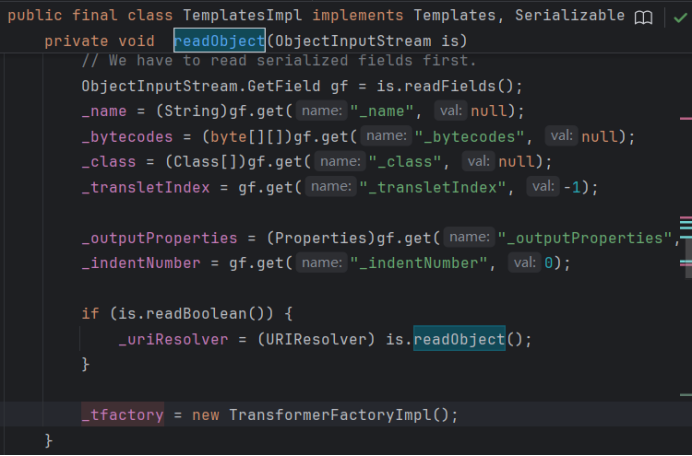The image size is (692, 456).
Task: Click the 'val:' hint before 0
Action: click(523, 263)
